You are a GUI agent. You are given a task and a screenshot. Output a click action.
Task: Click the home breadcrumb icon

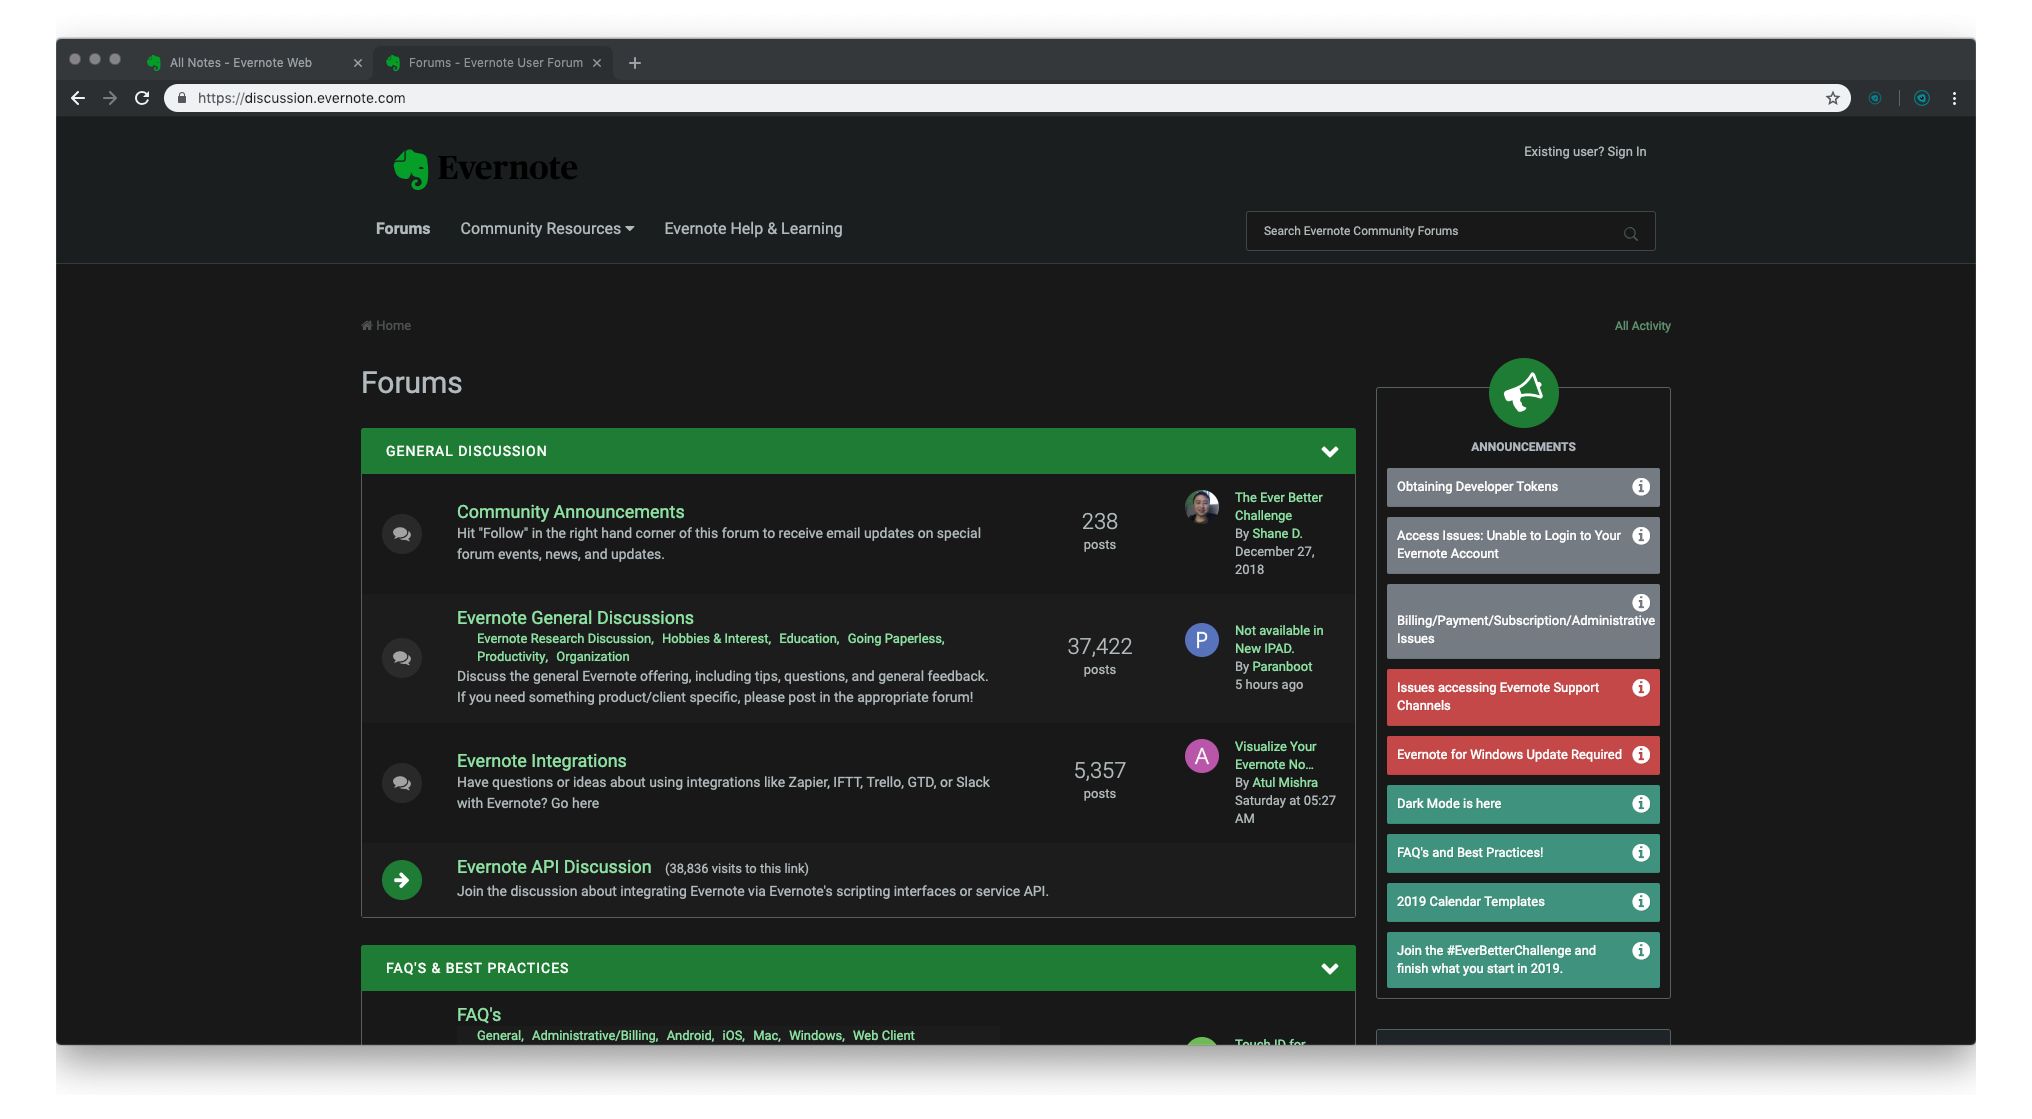367,326
